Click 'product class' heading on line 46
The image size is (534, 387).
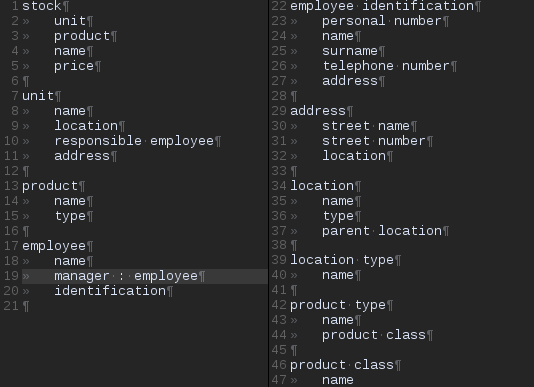[x=342, y=365]
